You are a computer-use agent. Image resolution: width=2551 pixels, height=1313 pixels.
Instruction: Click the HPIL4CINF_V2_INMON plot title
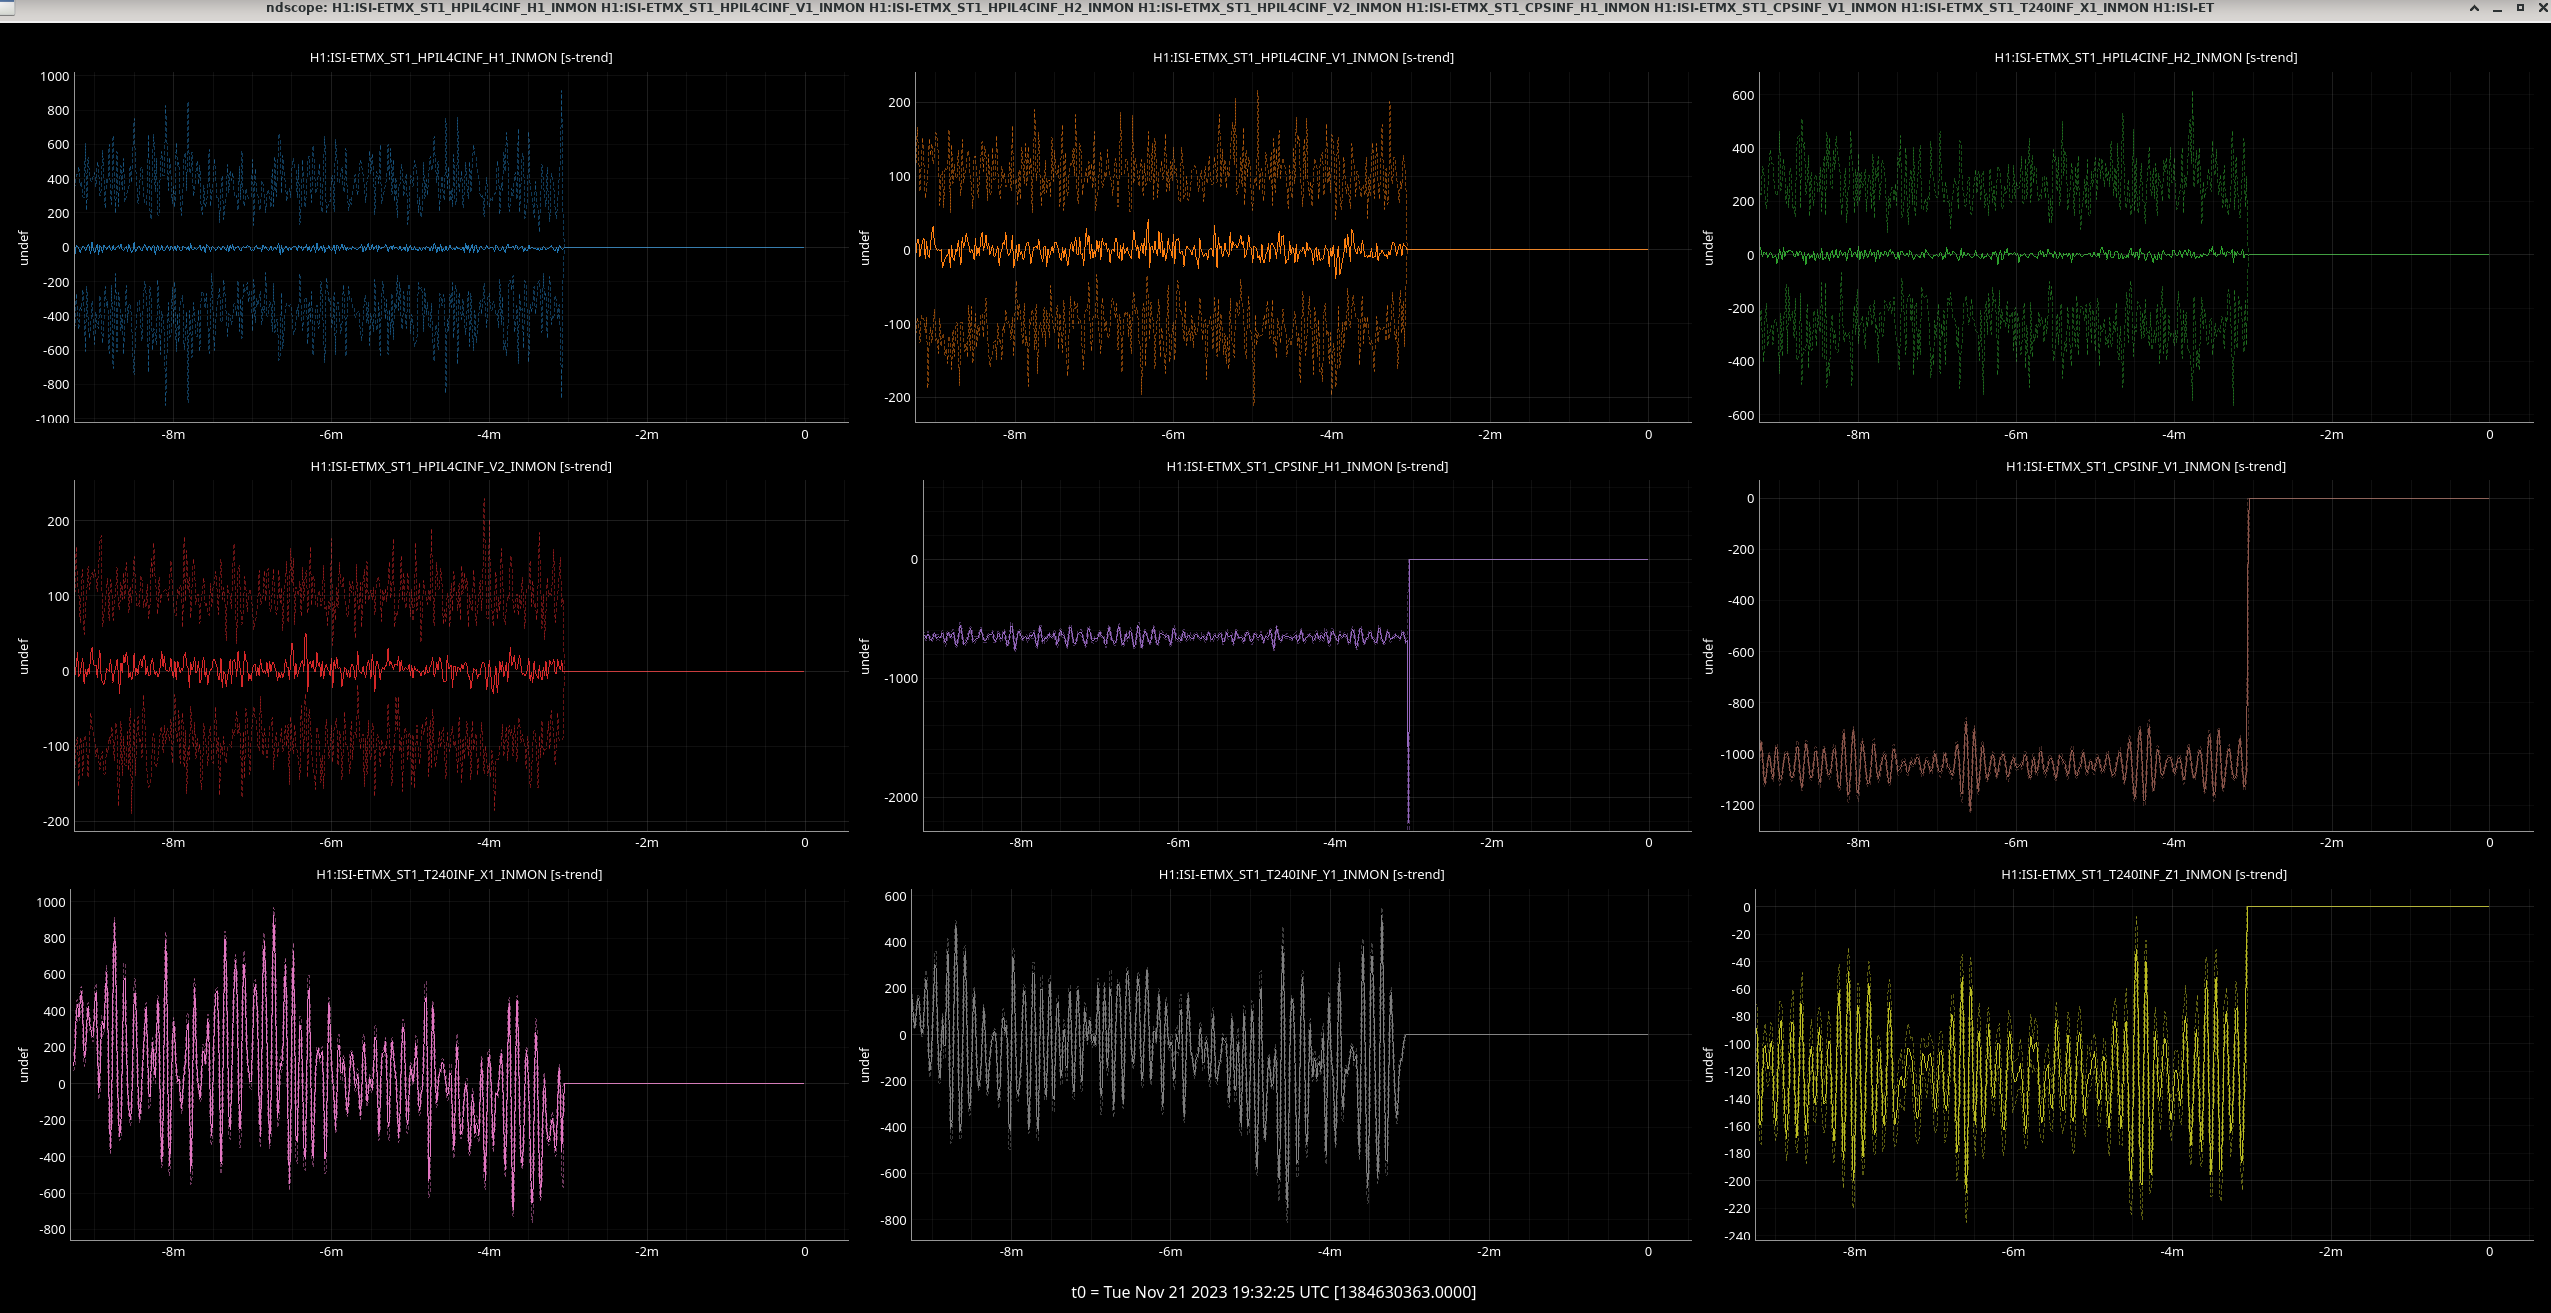coord(460,467)
